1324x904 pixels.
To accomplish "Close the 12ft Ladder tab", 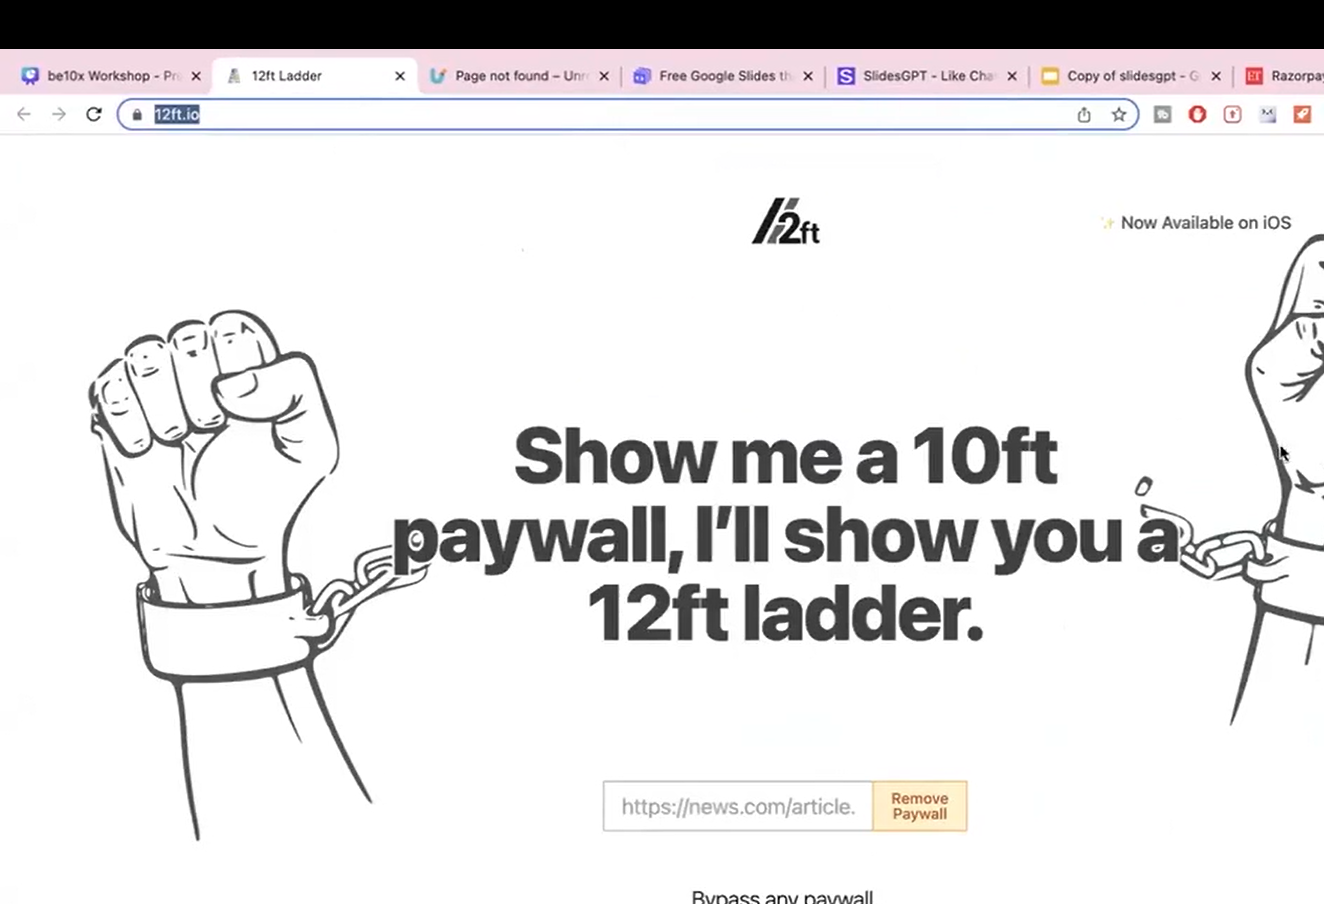I will tap(400, 76).
